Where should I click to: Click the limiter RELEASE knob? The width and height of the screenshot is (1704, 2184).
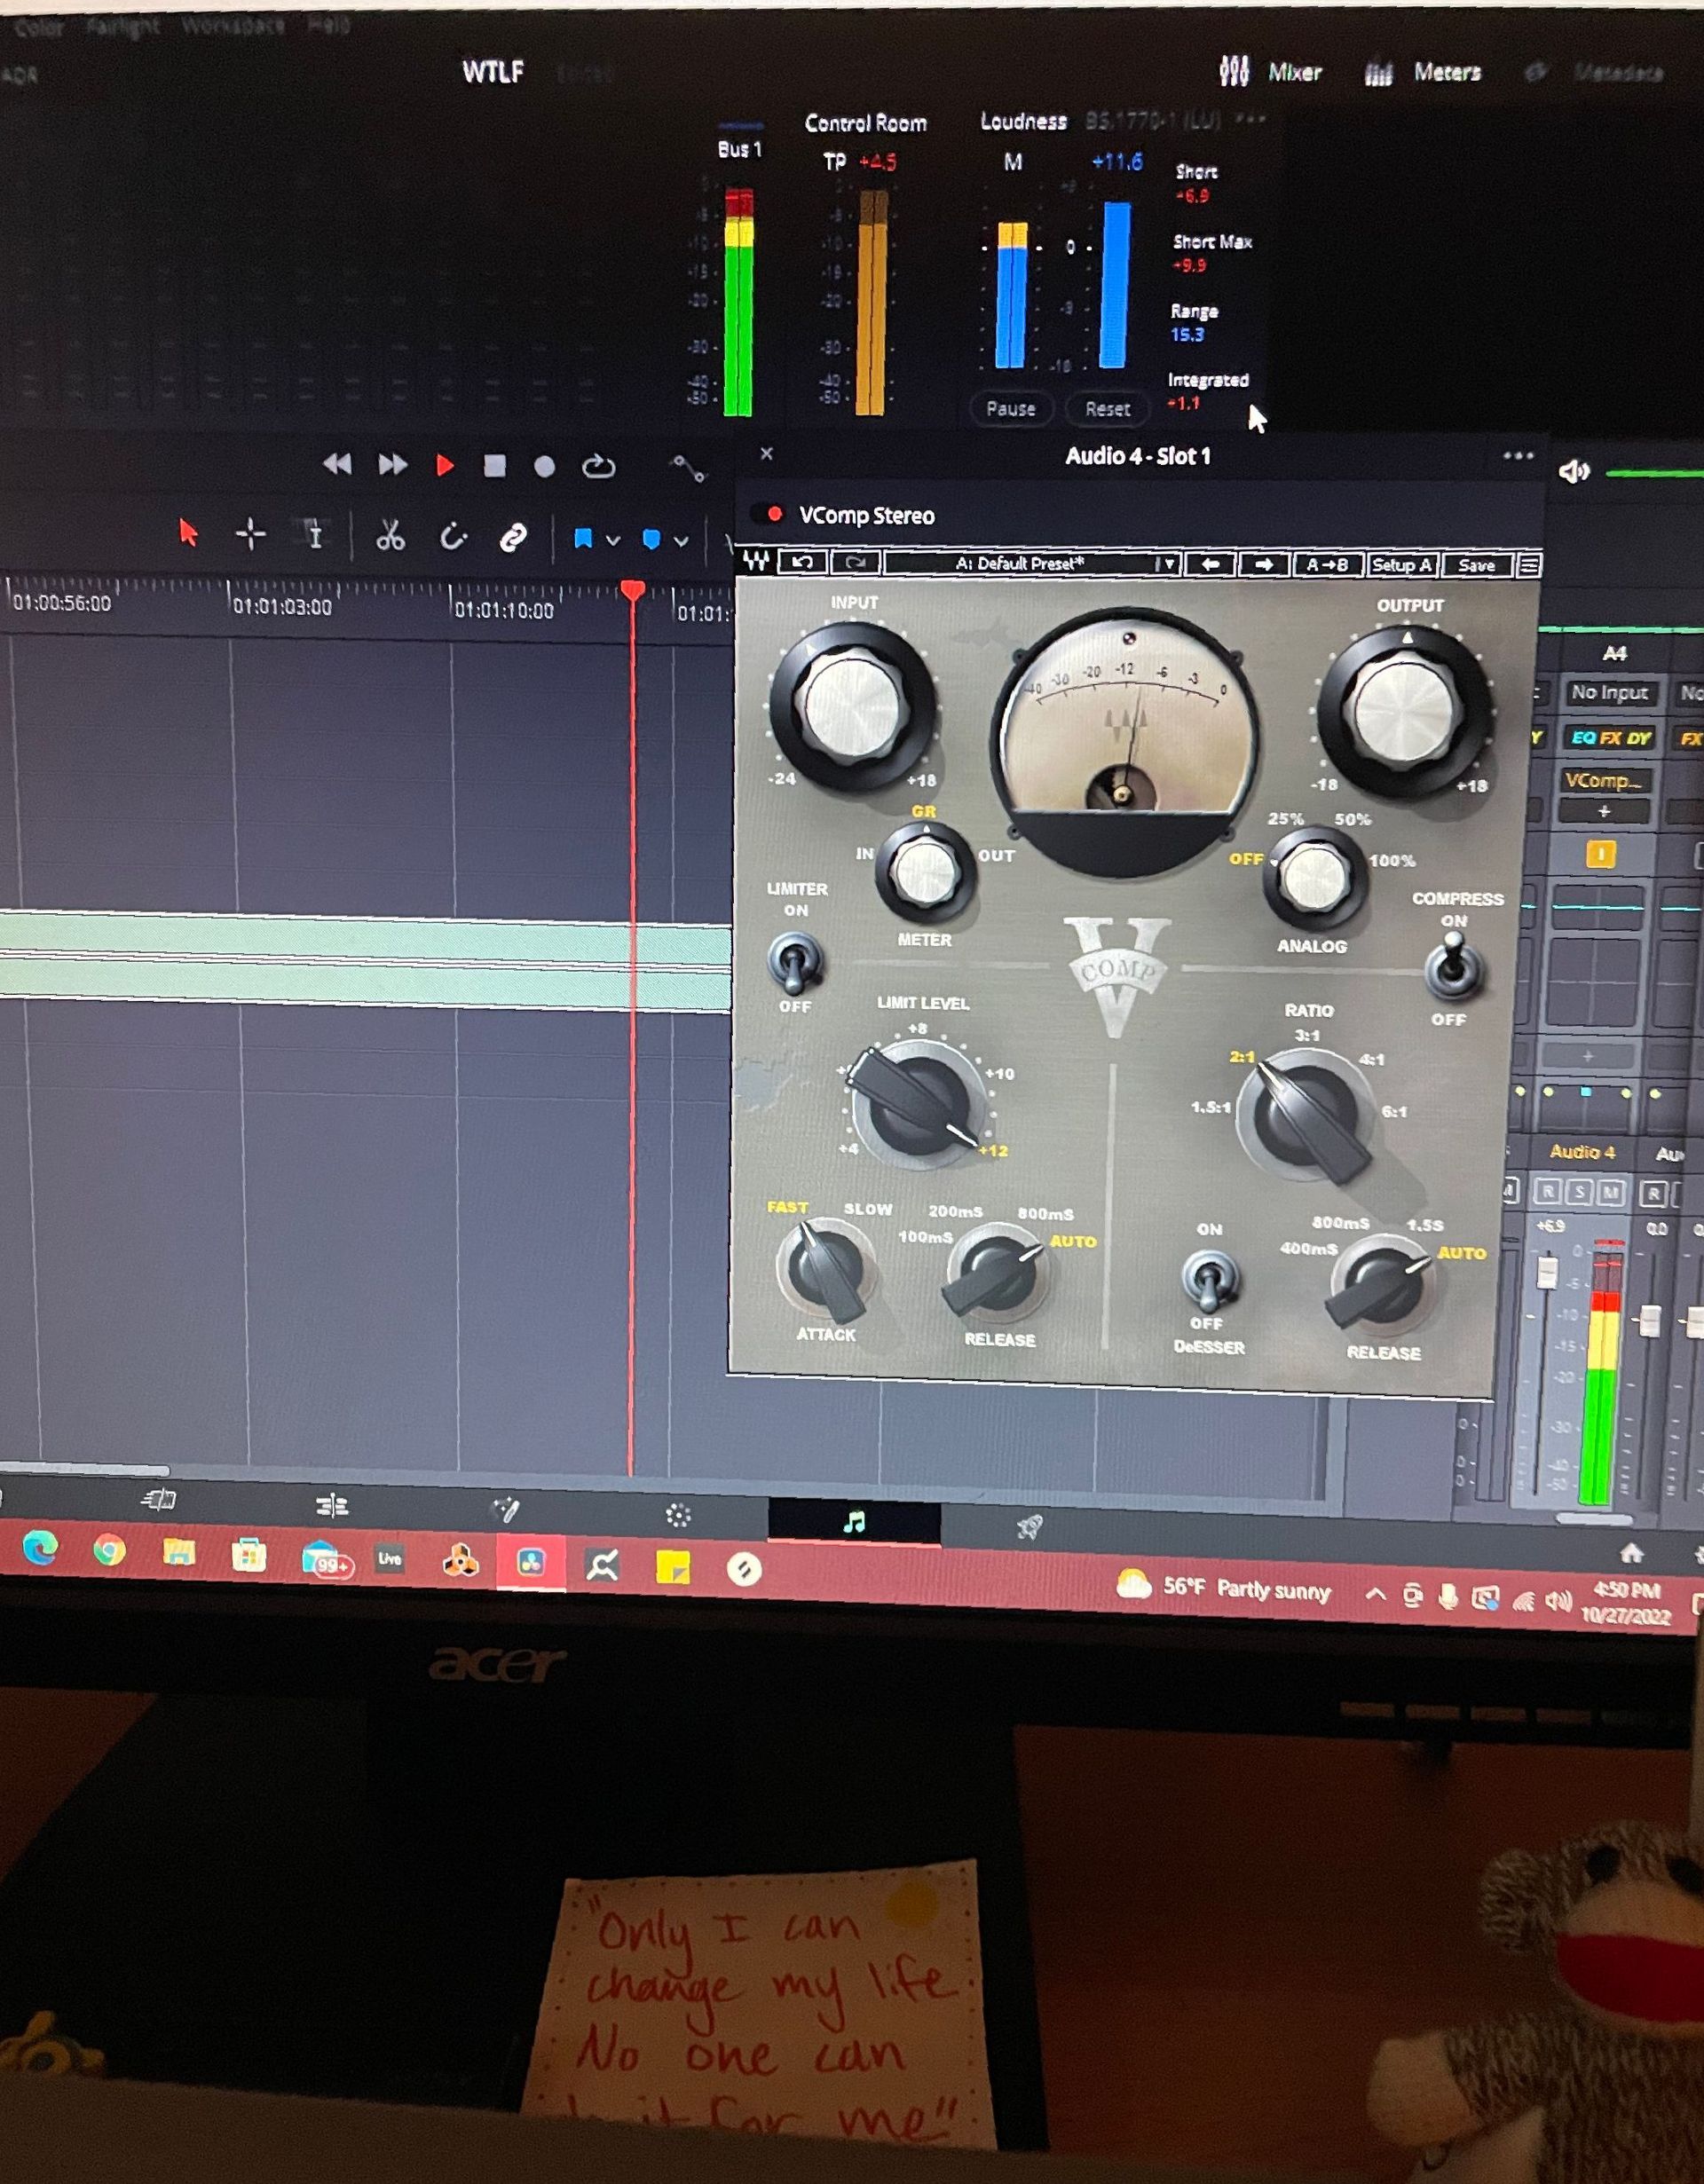996,1273
